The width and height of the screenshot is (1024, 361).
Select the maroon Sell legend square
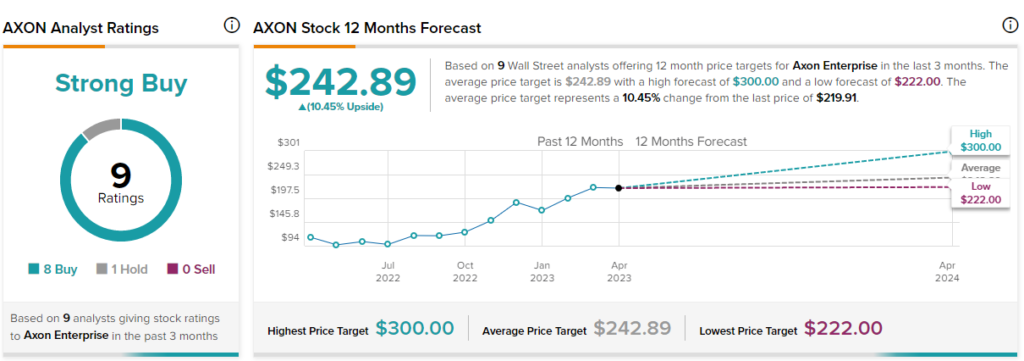point(172,269)
